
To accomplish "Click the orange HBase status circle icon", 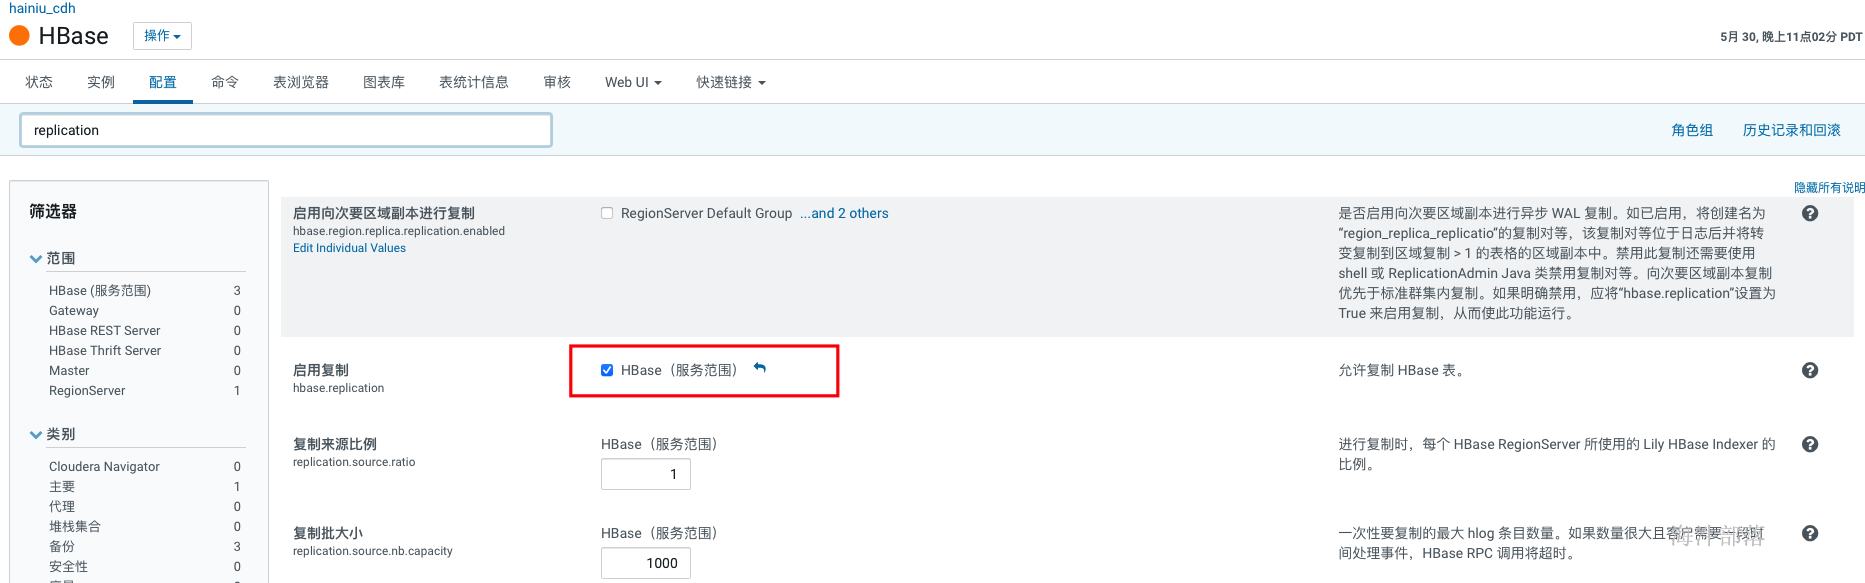I will [x=19, y=36].
